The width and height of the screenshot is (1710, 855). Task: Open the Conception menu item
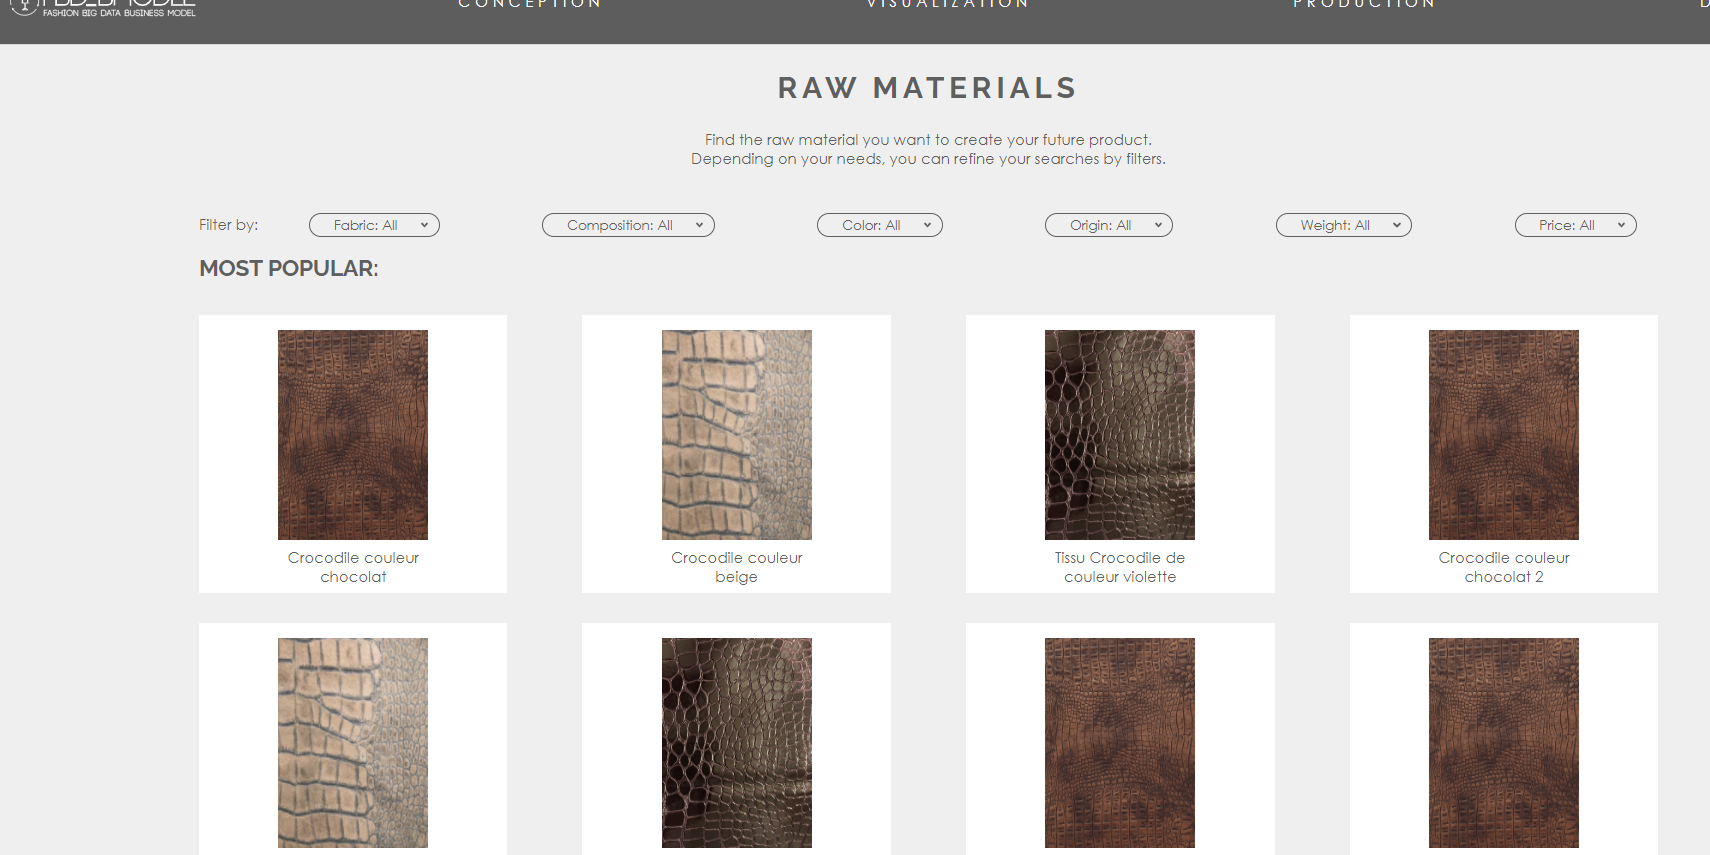(x=529, y=5)
